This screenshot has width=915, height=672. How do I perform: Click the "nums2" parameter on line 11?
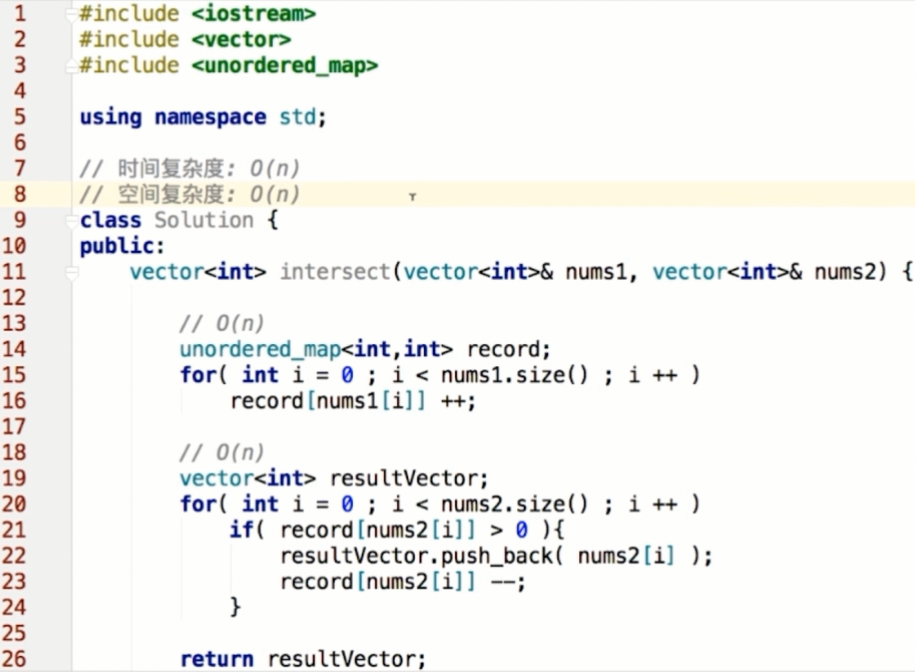click(844, 272)
